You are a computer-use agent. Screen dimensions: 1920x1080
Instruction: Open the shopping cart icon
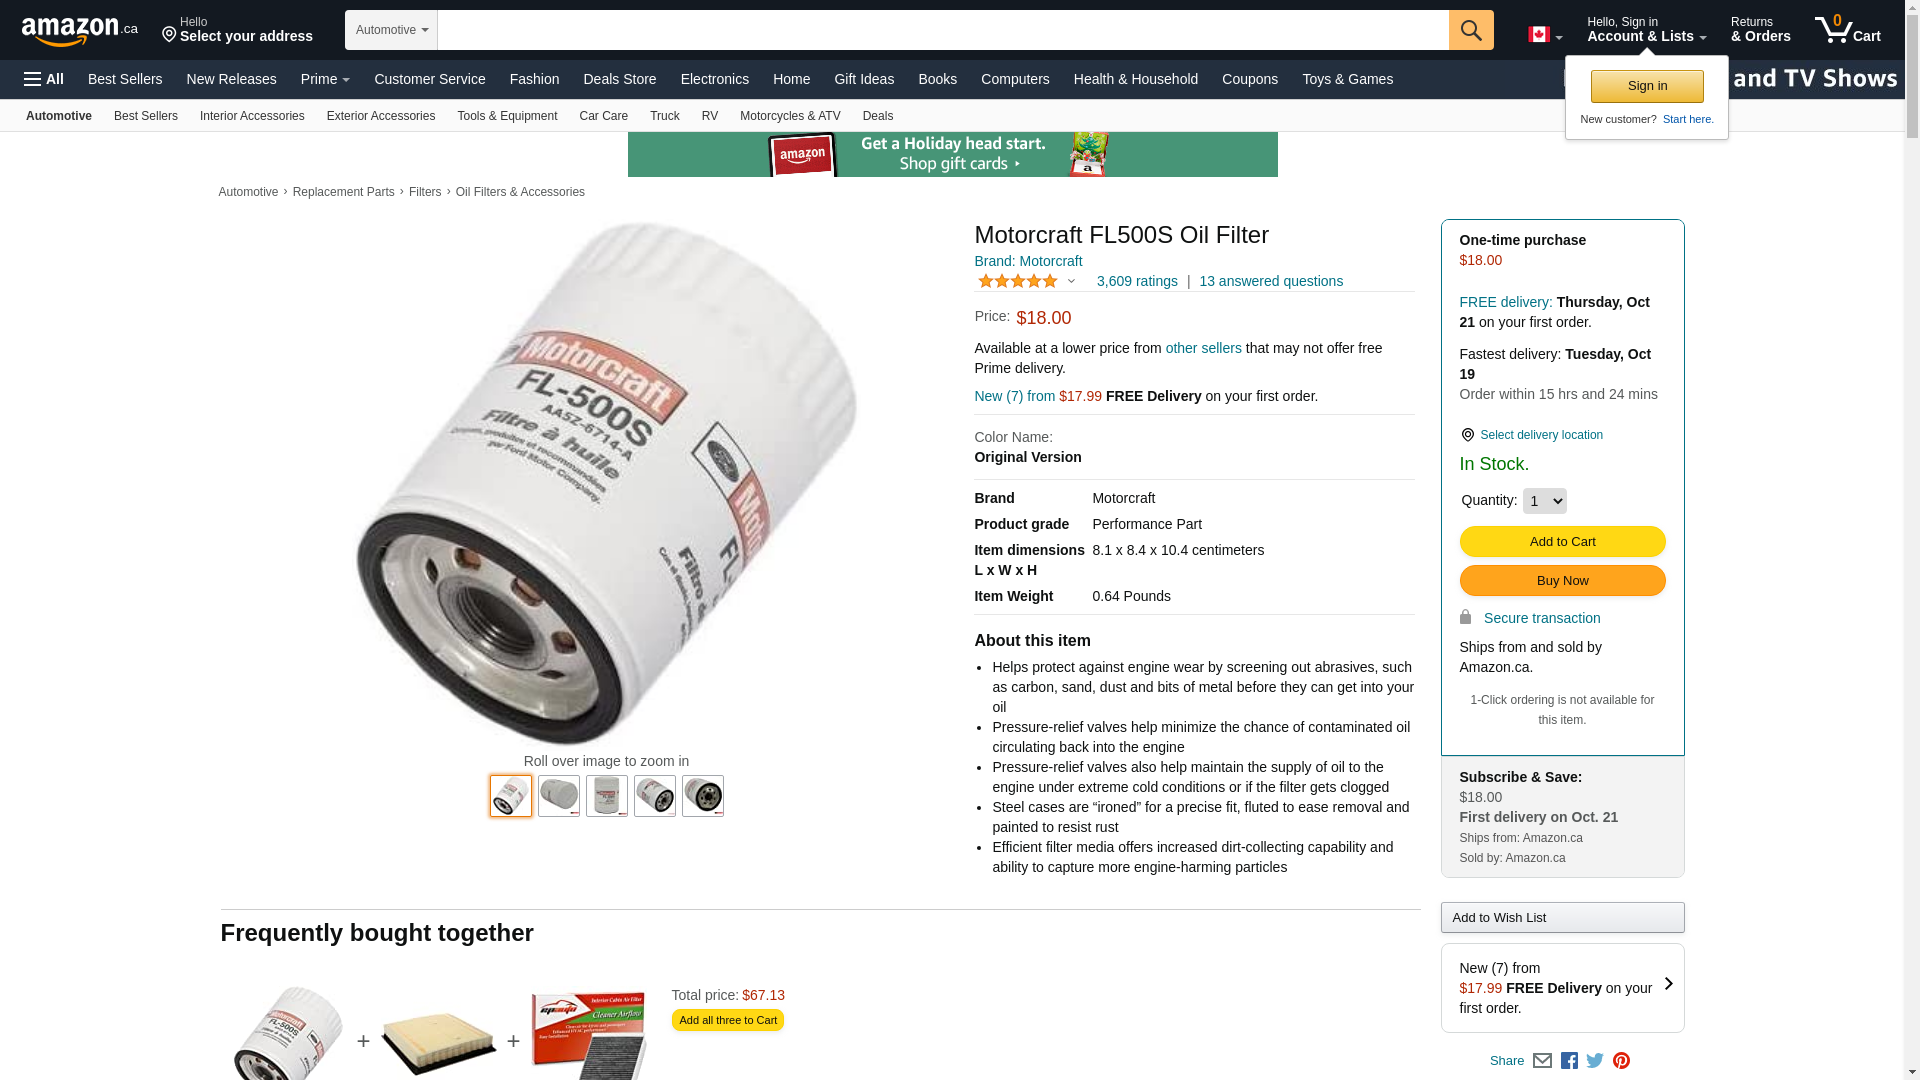click(1847, 30)
